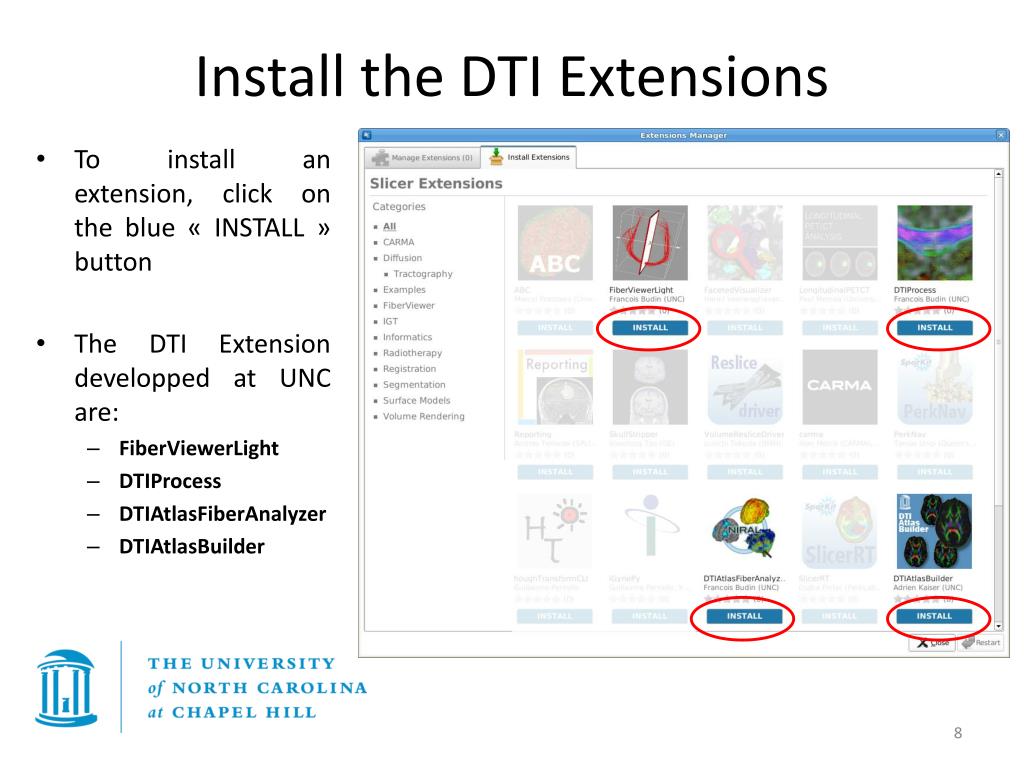Select the Tractography subcategory
The width and height of the screenshot is (1024, 768).
[x=423, y=274]
